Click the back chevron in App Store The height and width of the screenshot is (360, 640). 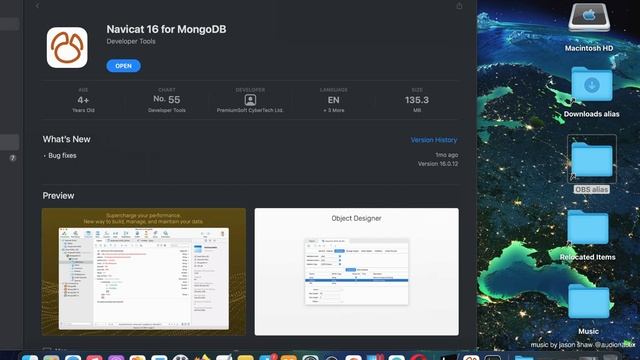38,5
